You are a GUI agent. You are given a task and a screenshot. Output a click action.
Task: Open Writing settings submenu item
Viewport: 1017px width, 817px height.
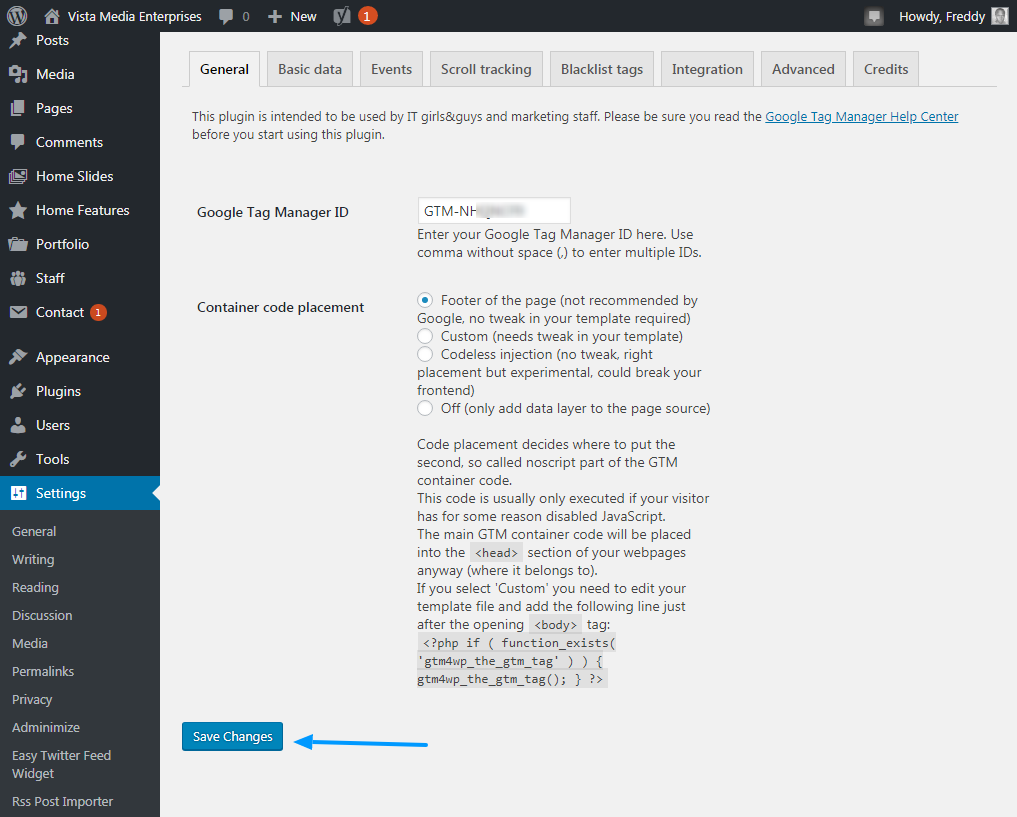coord(33,560)
